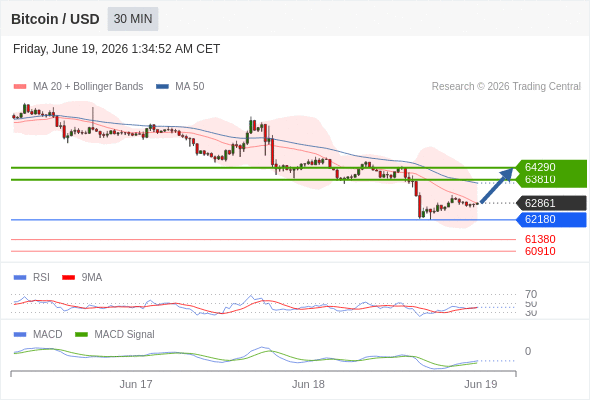Click the Jun 17 date axis label
The width and height of the screenshot is (590, 400).
click(136, 384)
